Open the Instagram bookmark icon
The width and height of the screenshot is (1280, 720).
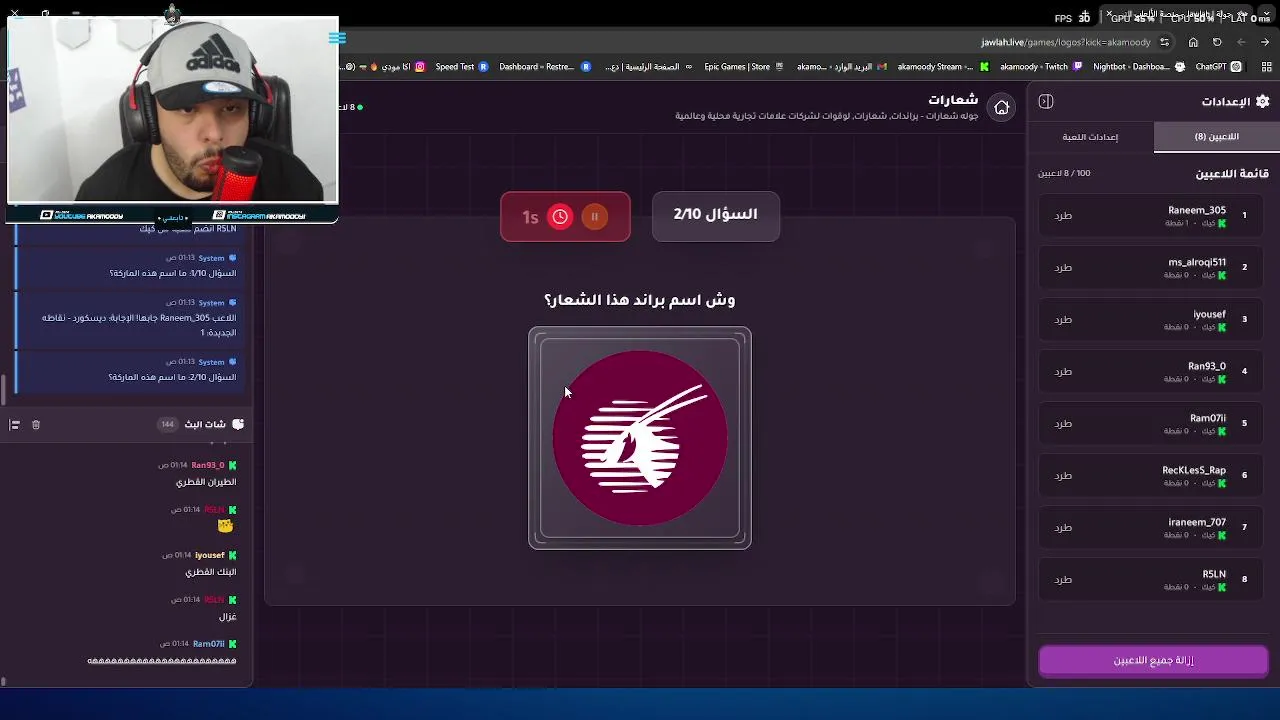pos(420,67)
